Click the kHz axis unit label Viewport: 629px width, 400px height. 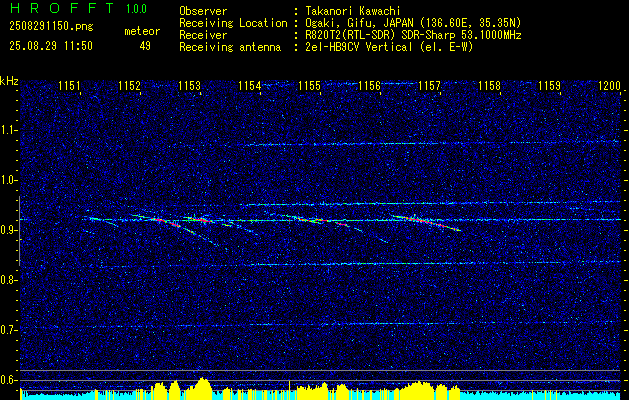click(9, 81)
